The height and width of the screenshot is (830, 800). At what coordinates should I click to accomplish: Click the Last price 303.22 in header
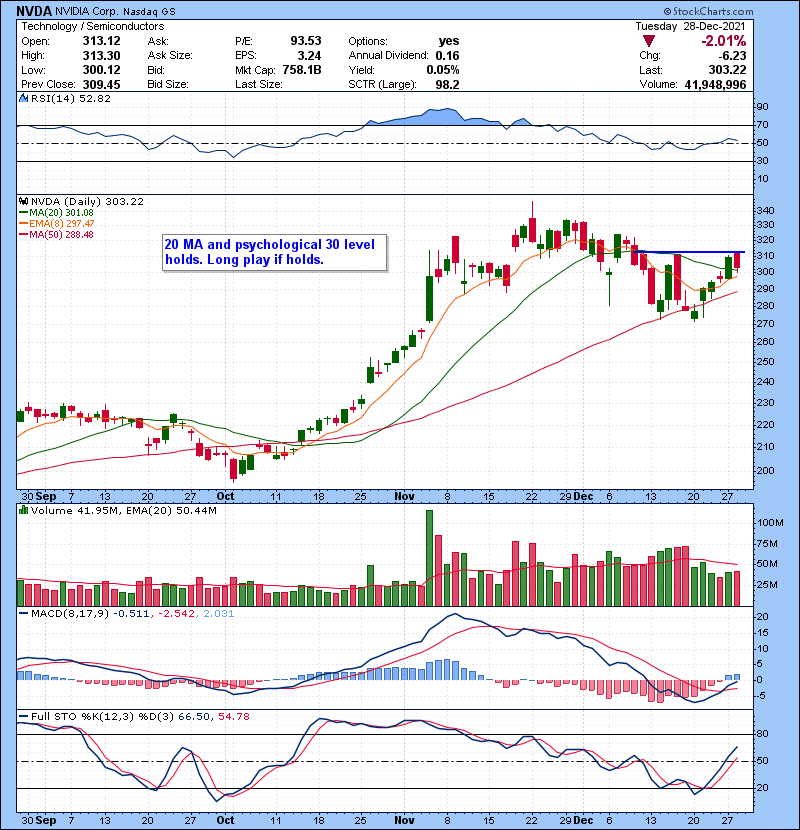(x=727, y=70)
